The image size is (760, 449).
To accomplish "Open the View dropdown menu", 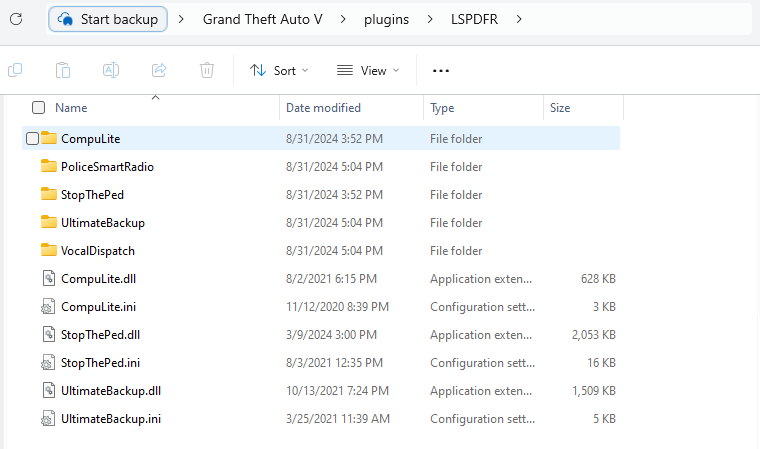I will [368, 71].
